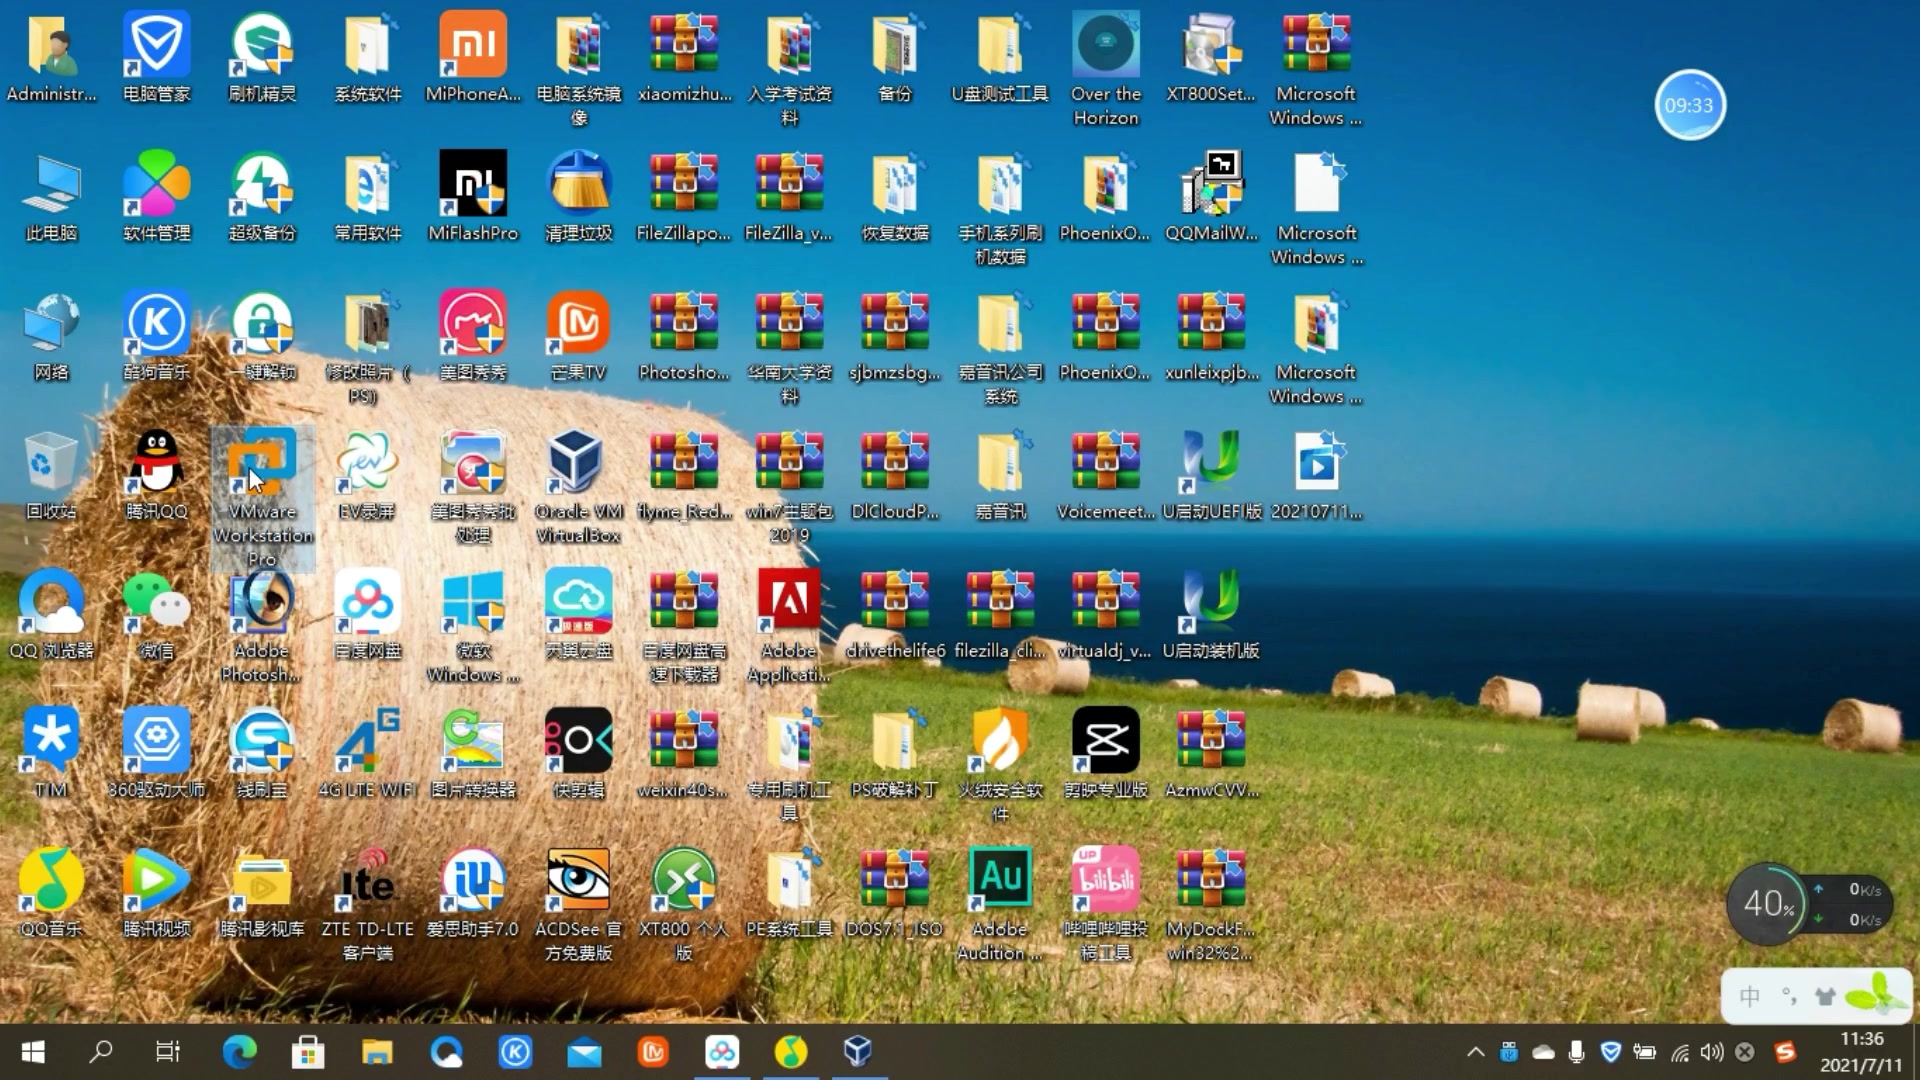Launch the MiFlashPro desktop icon
Viewport: 1920px width, 1080px height.
pyautogui.click(x=473, y=196)
